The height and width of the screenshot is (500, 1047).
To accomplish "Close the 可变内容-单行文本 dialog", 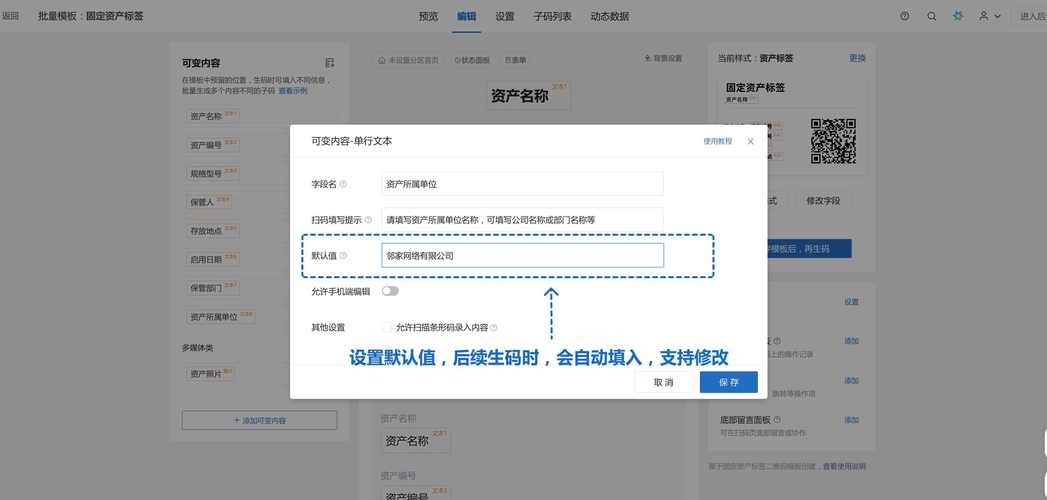I will [x=751, y=142].
